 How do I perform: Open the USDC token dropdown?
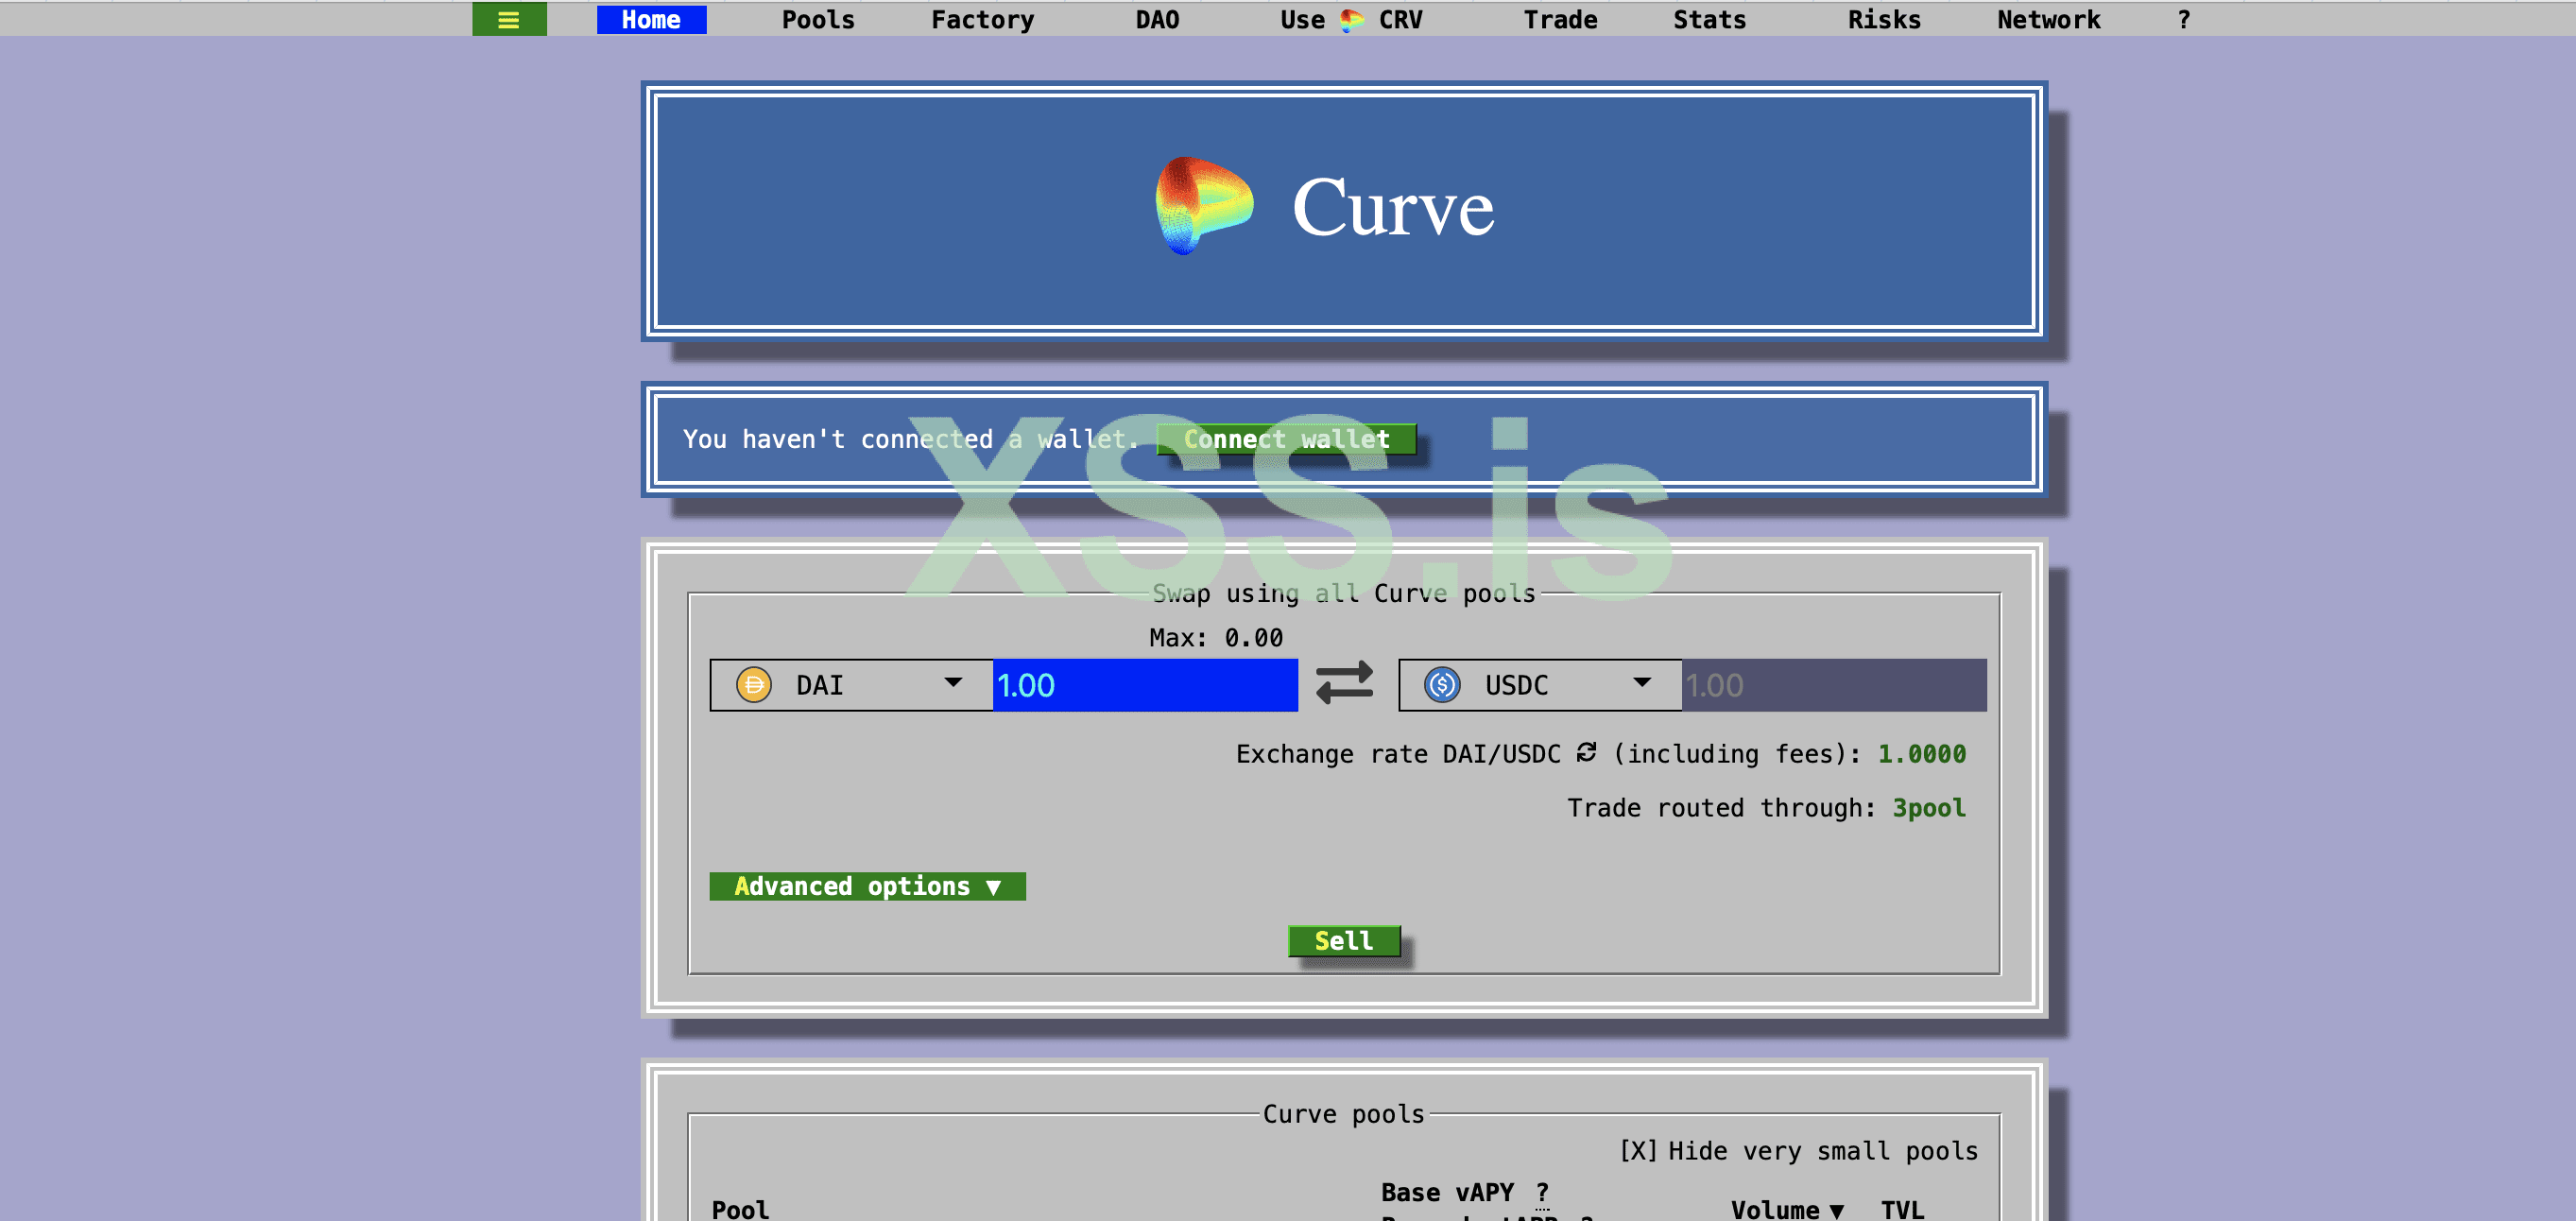(1641, 684)
